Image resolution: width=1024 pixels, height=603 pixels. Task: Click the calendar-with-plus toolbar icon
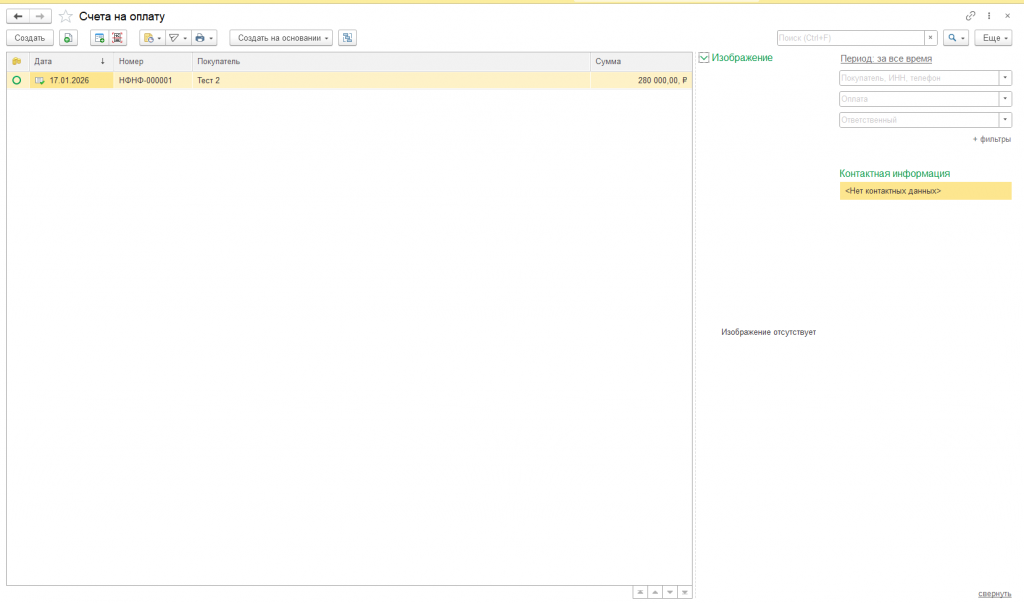tap(99, 38)
